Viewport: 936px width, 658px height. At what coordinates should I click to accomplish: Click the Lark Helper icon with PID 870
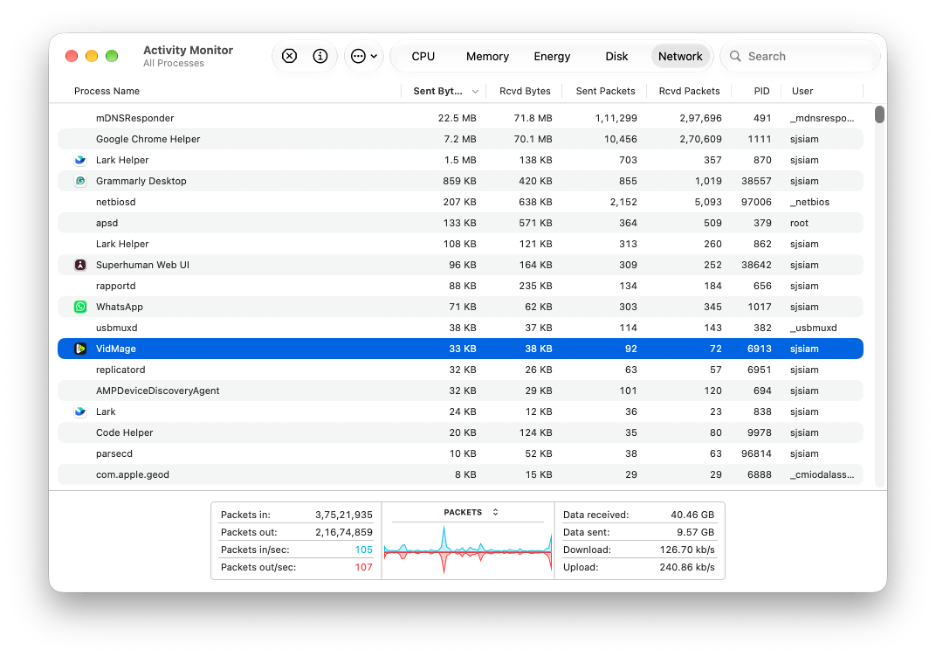coord(80,160)
